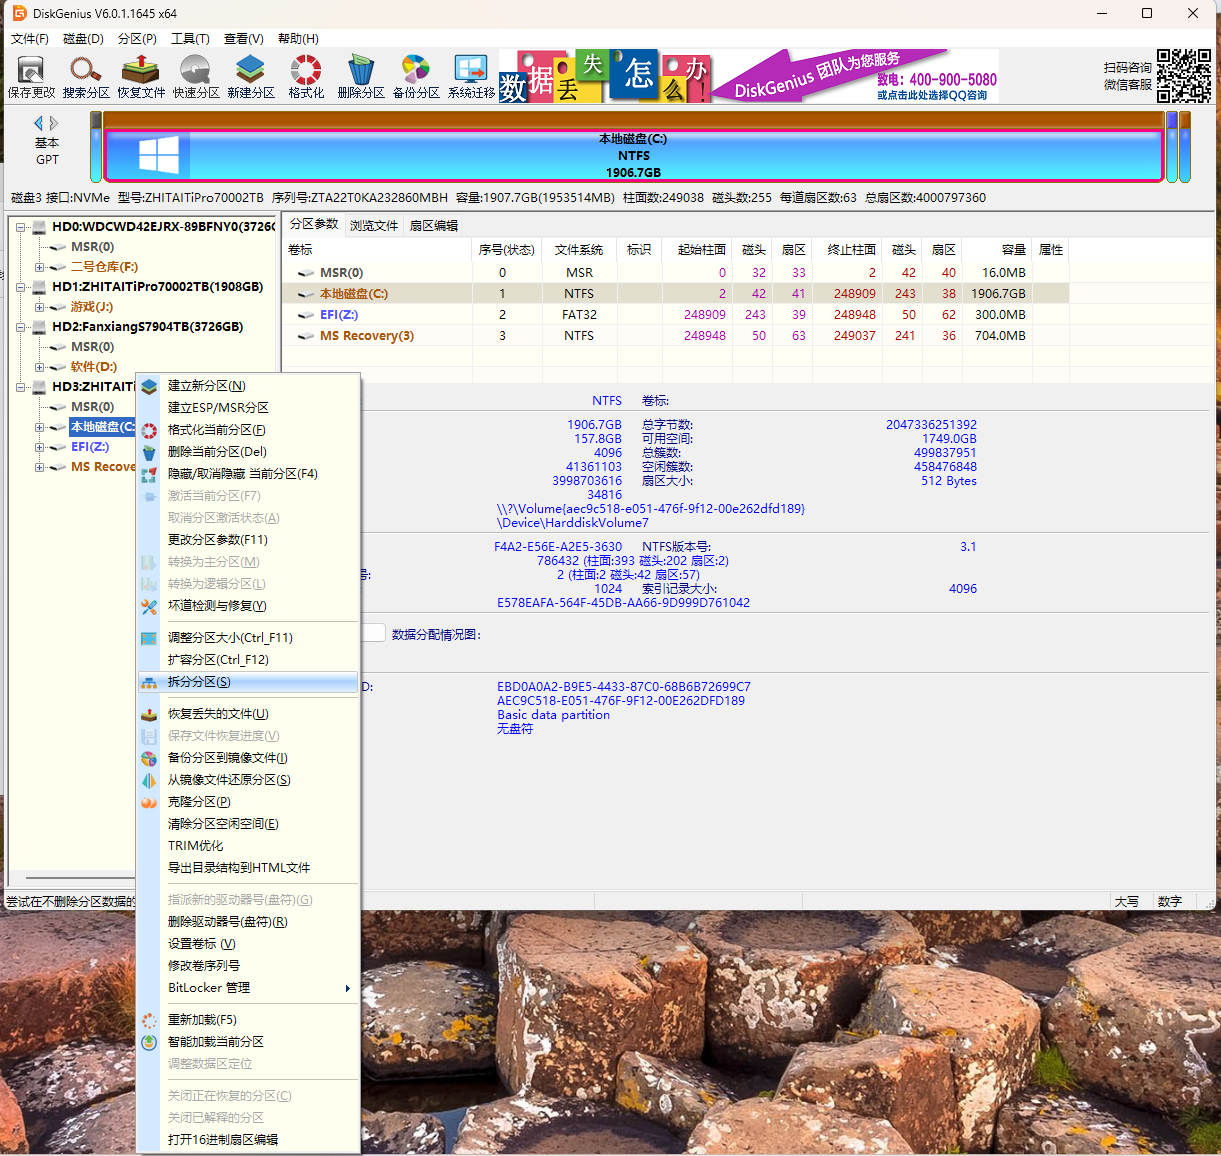Collapse the HD0:WDCWD42EJRX disk tree node
This screenshot has height=1156, width=1221.
pyautogui.click(x=20, y=227)
